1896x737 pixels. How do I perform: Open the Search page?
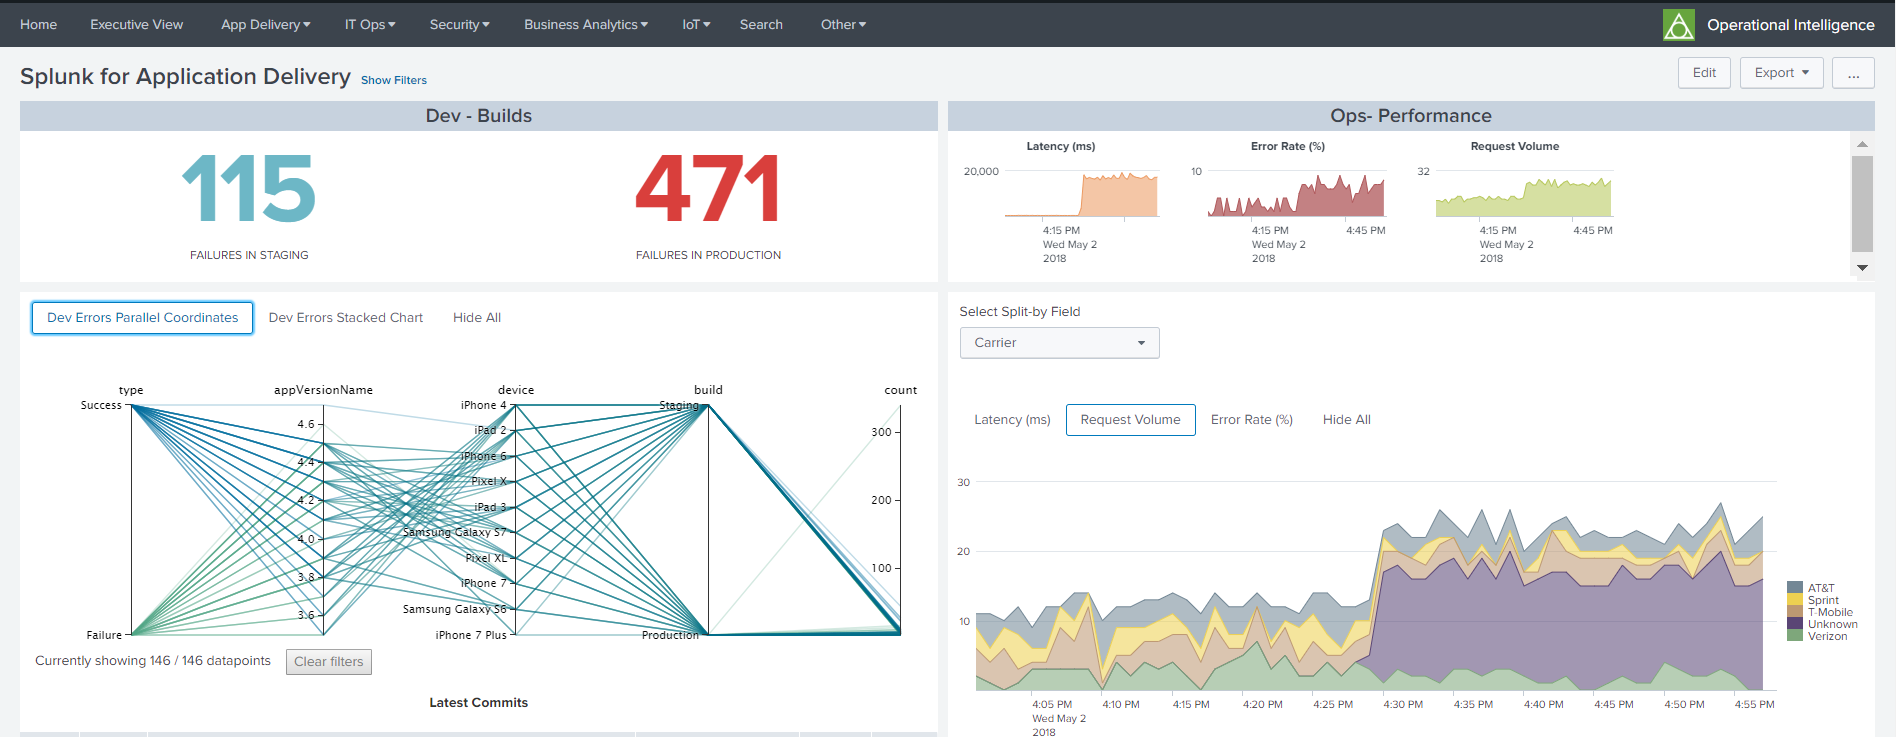pyautogui.click(x=761, y=24)
